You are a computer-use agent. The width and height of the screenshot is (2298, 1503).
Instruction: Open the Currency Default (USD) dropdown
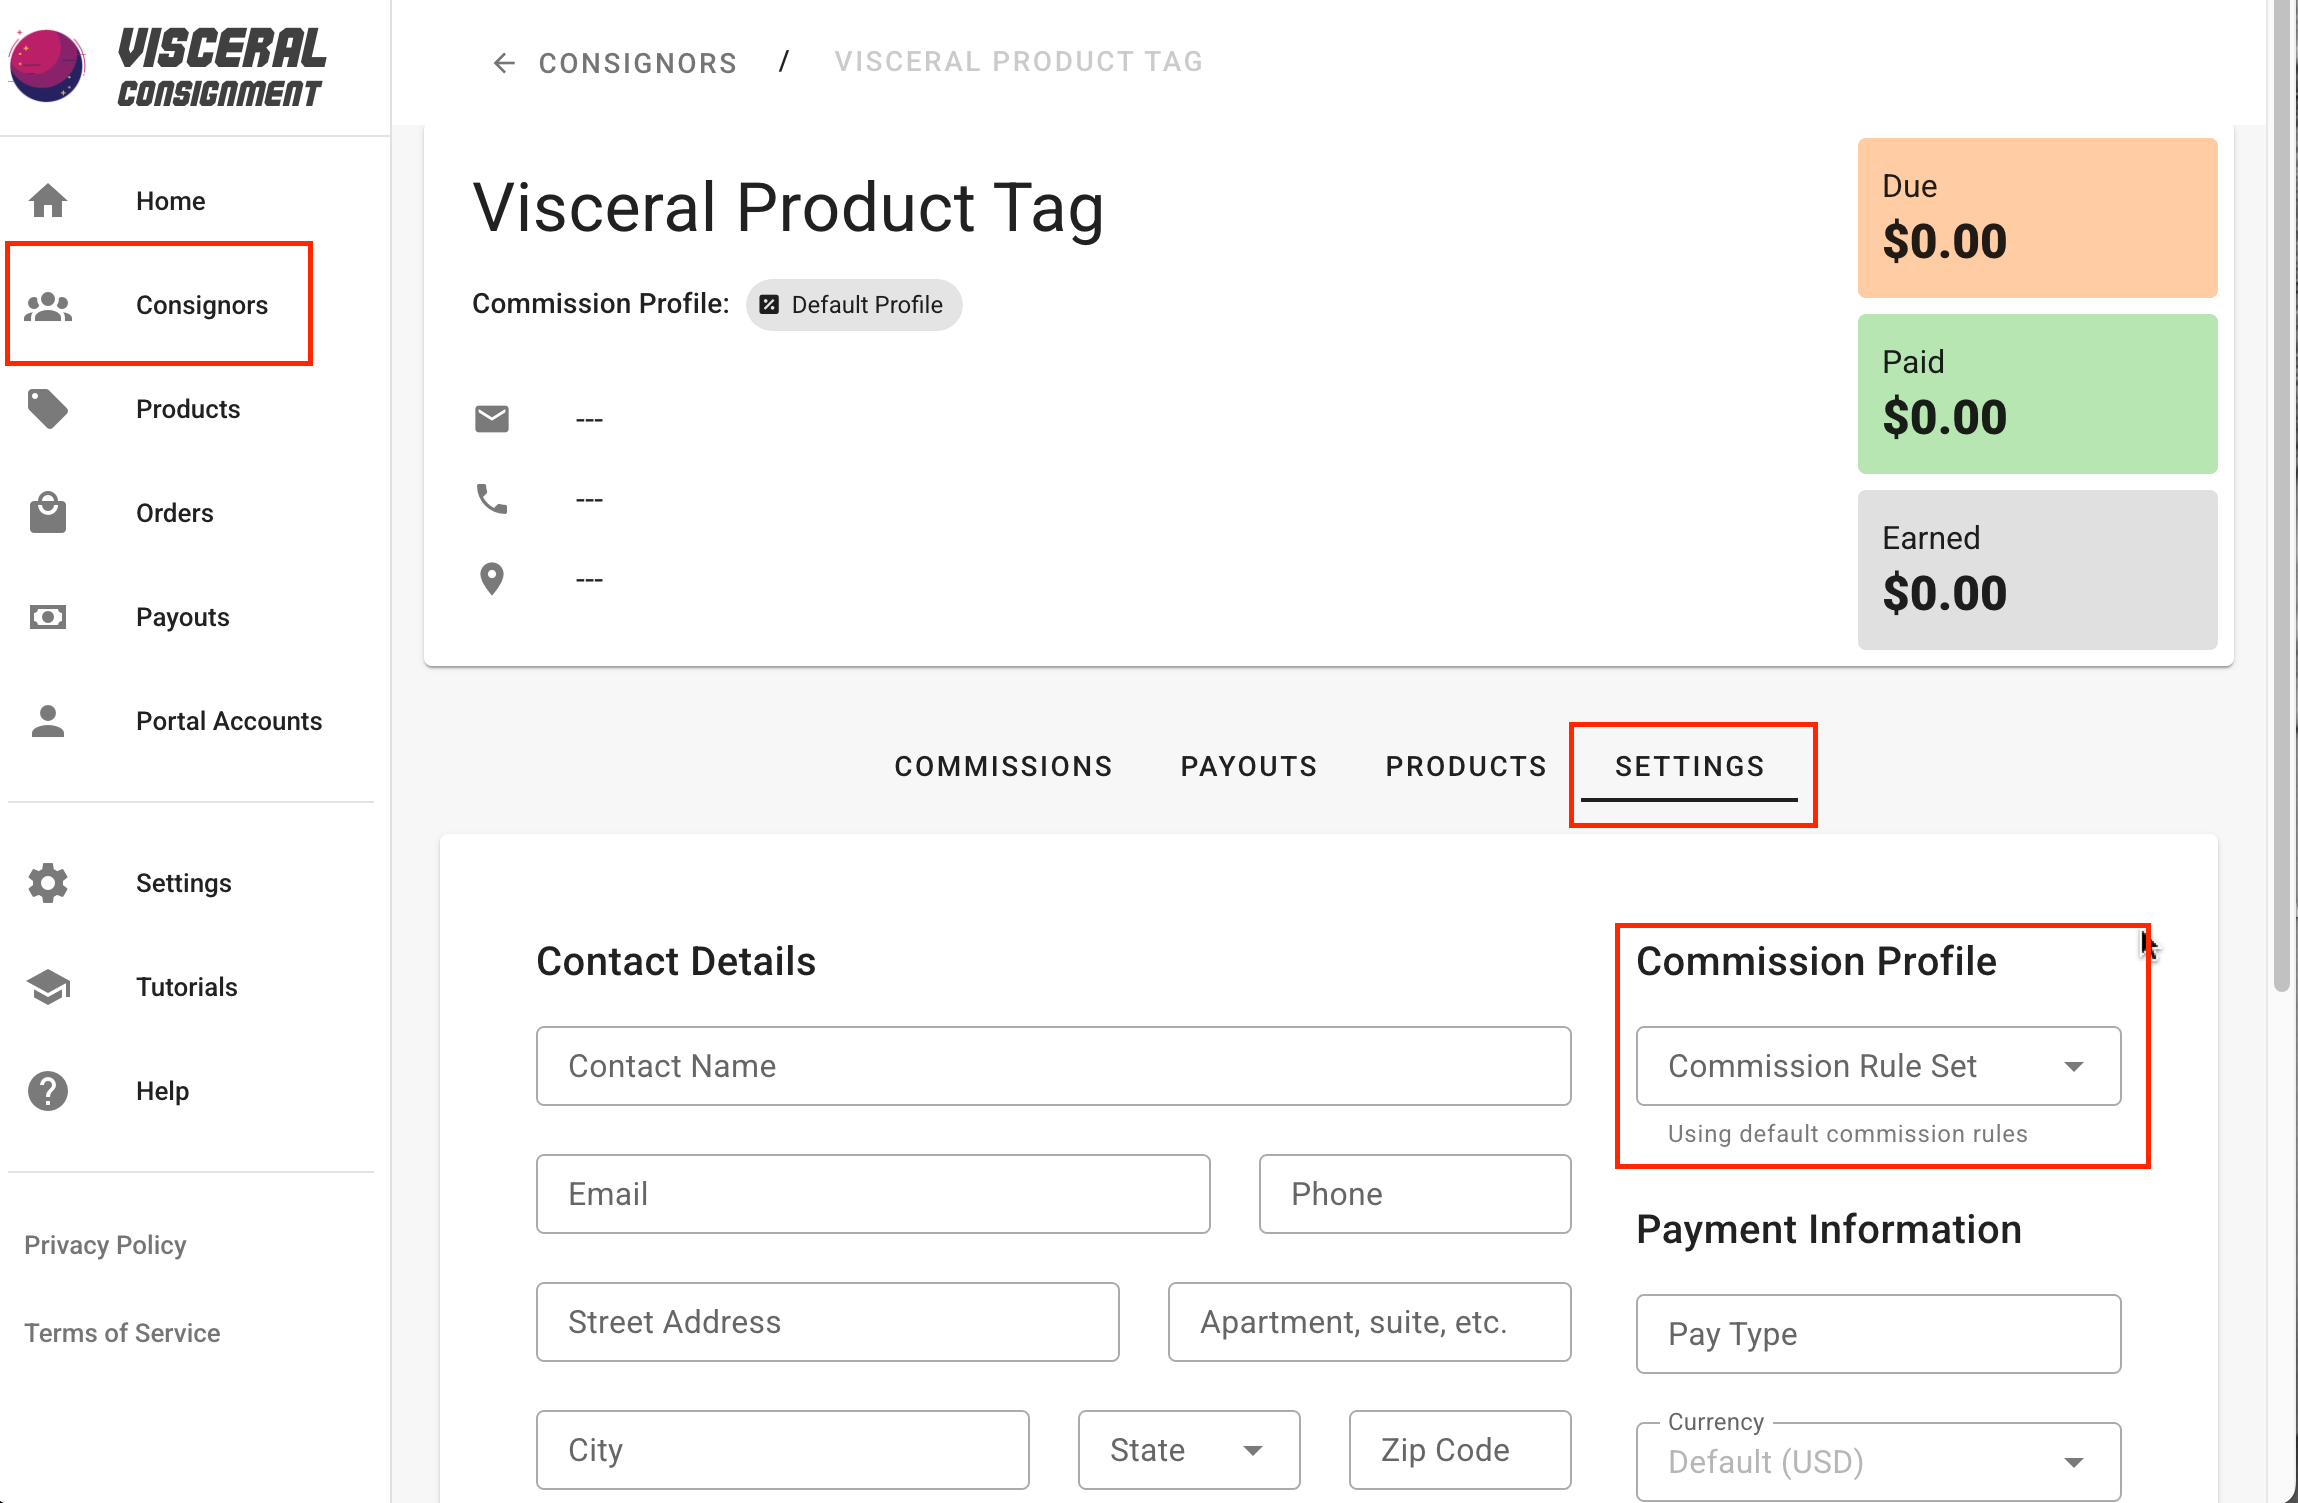(x=1877, y=1462)
